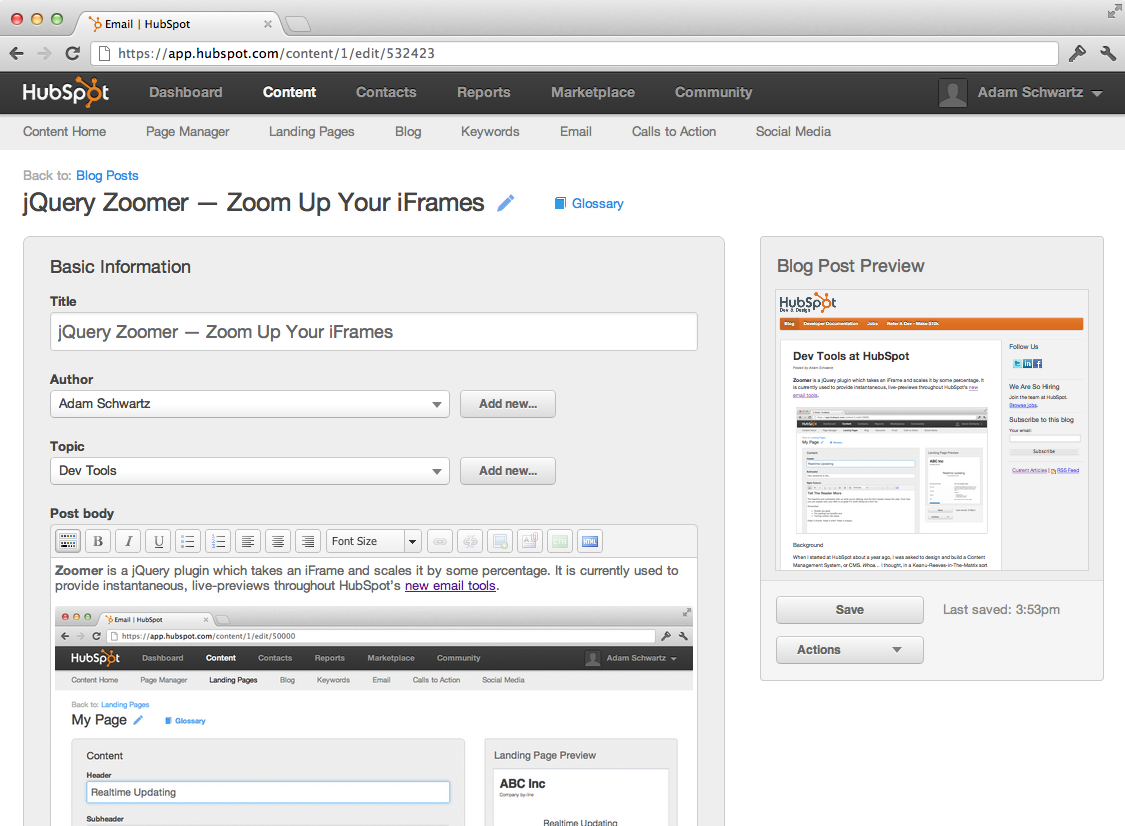Follow the new email tools link
The width and height of the screenshot is (1125, 826).
pos(450,586)
